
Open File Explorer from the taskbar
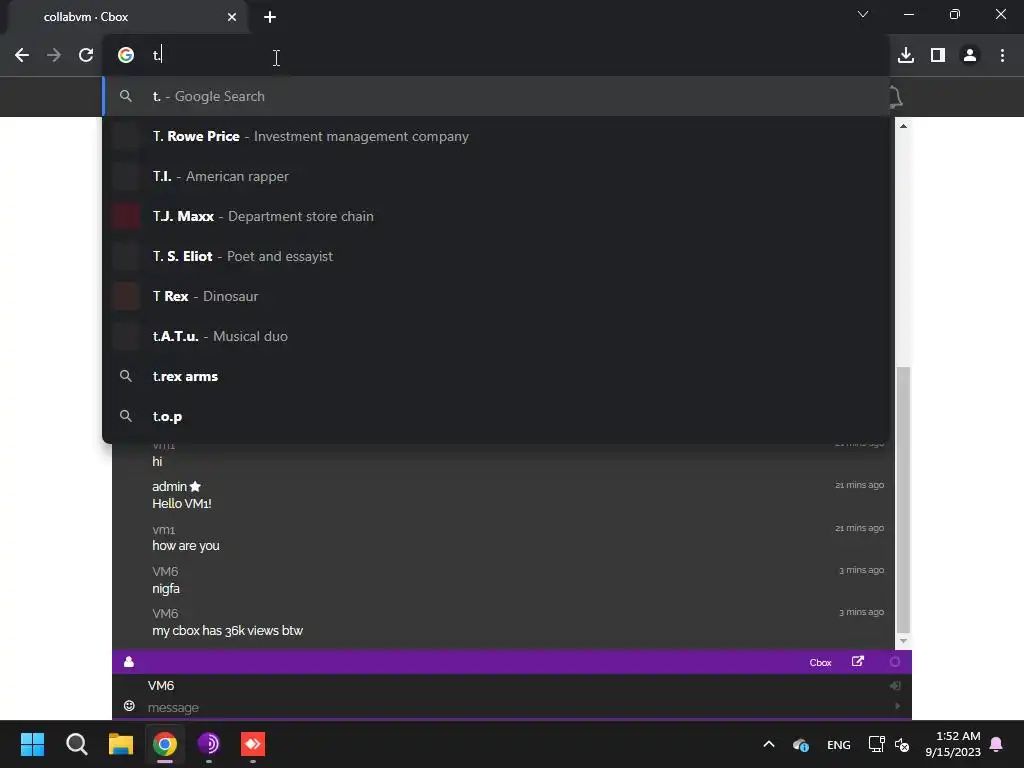121,744
